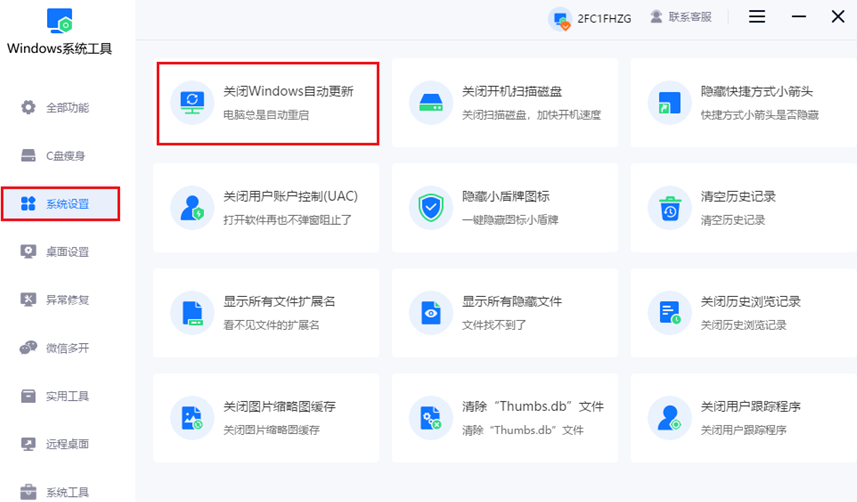Click the 实用工具 box icon

click(x=28, y=396)
